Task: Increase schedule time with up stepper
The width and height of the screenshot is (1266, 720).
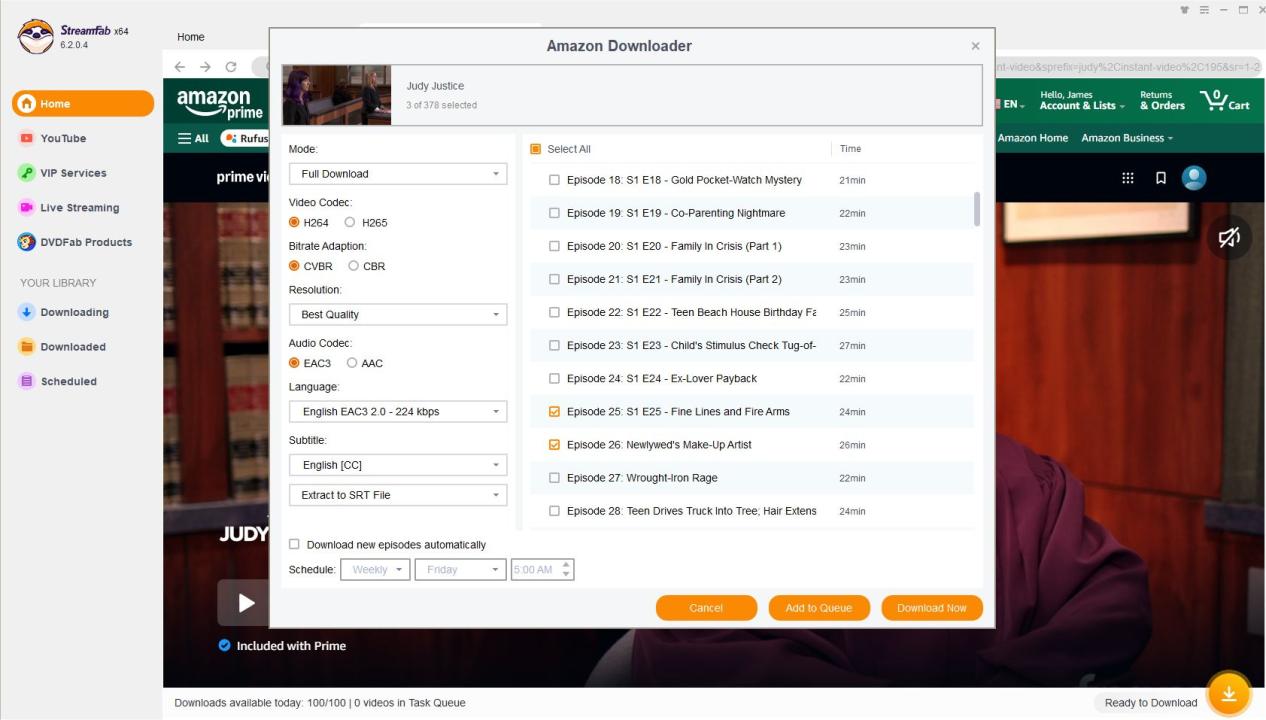Action: pyautogui.click(x=566, y=564)
